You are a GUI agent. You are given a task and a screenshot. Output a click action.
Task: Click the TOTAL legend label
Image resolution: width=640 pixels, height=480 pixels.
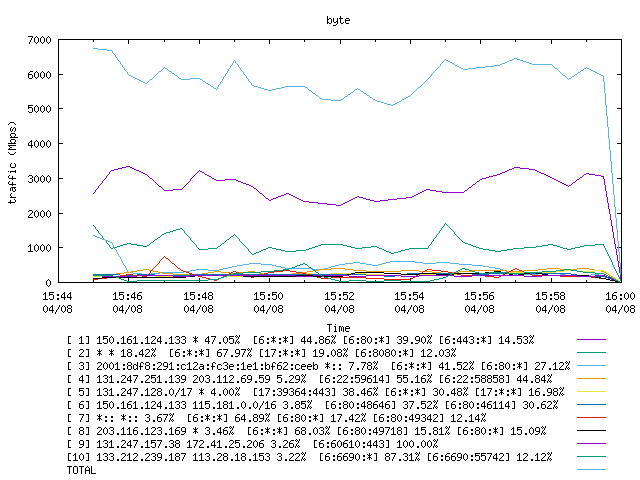[x=81, y=471]
